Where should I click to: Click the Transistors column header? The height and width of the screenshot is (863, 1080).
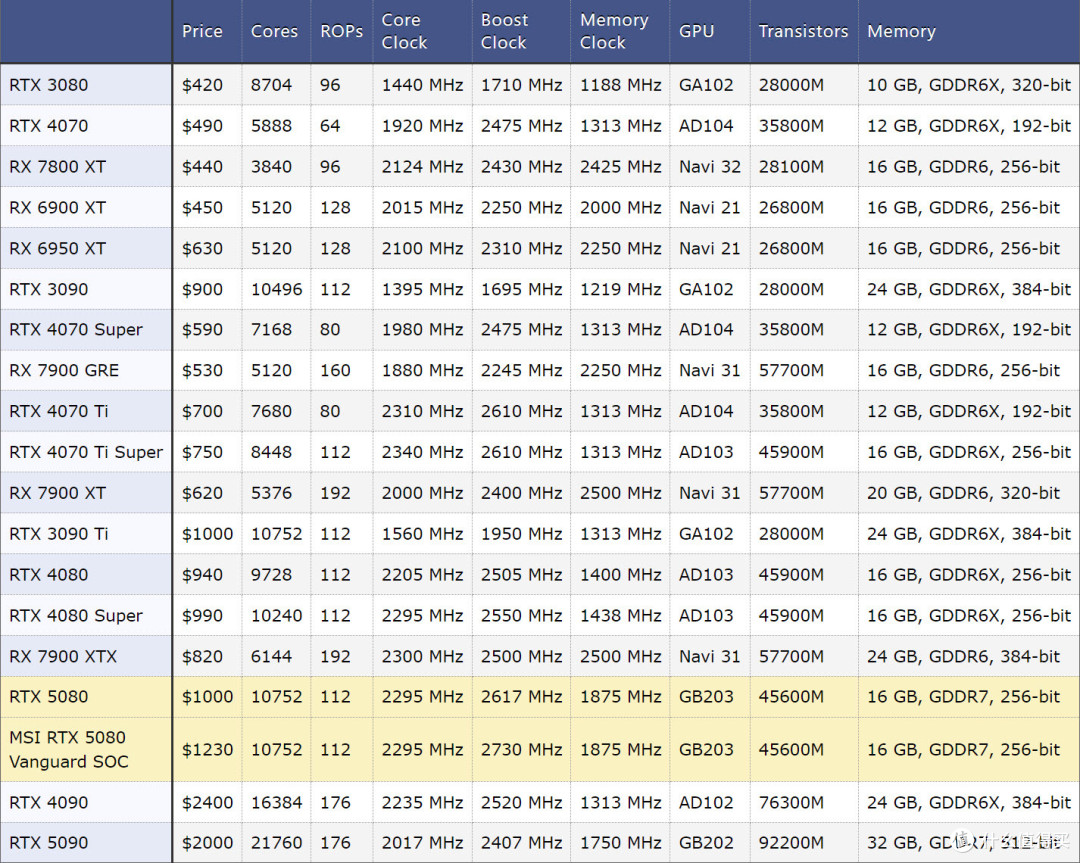coord(803,31)
